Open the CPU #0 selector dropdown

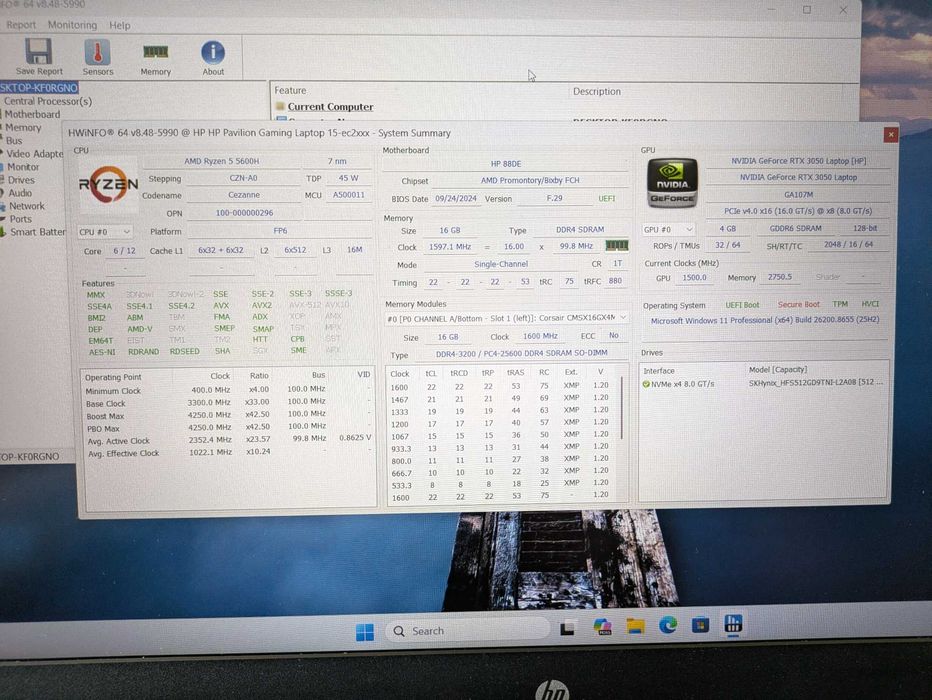[105, 232]
